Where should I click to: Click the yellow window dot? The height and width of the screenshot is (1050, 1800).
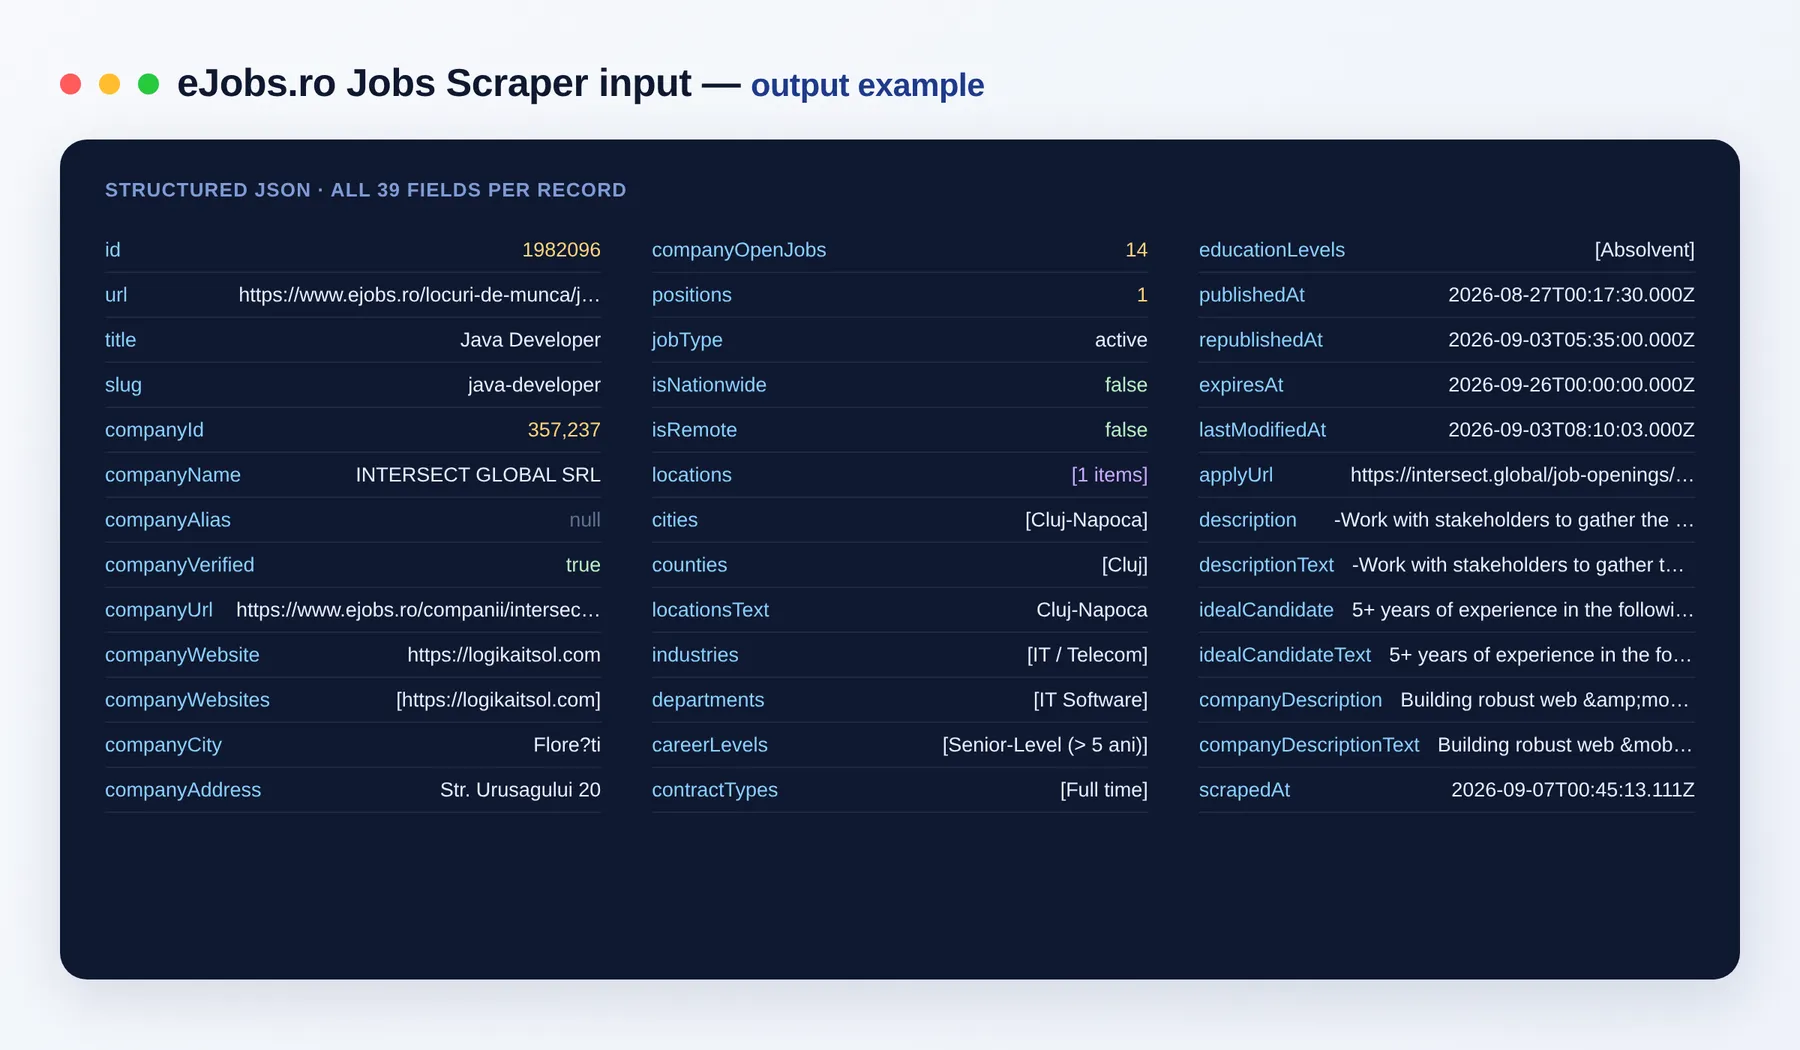[109, 84]
